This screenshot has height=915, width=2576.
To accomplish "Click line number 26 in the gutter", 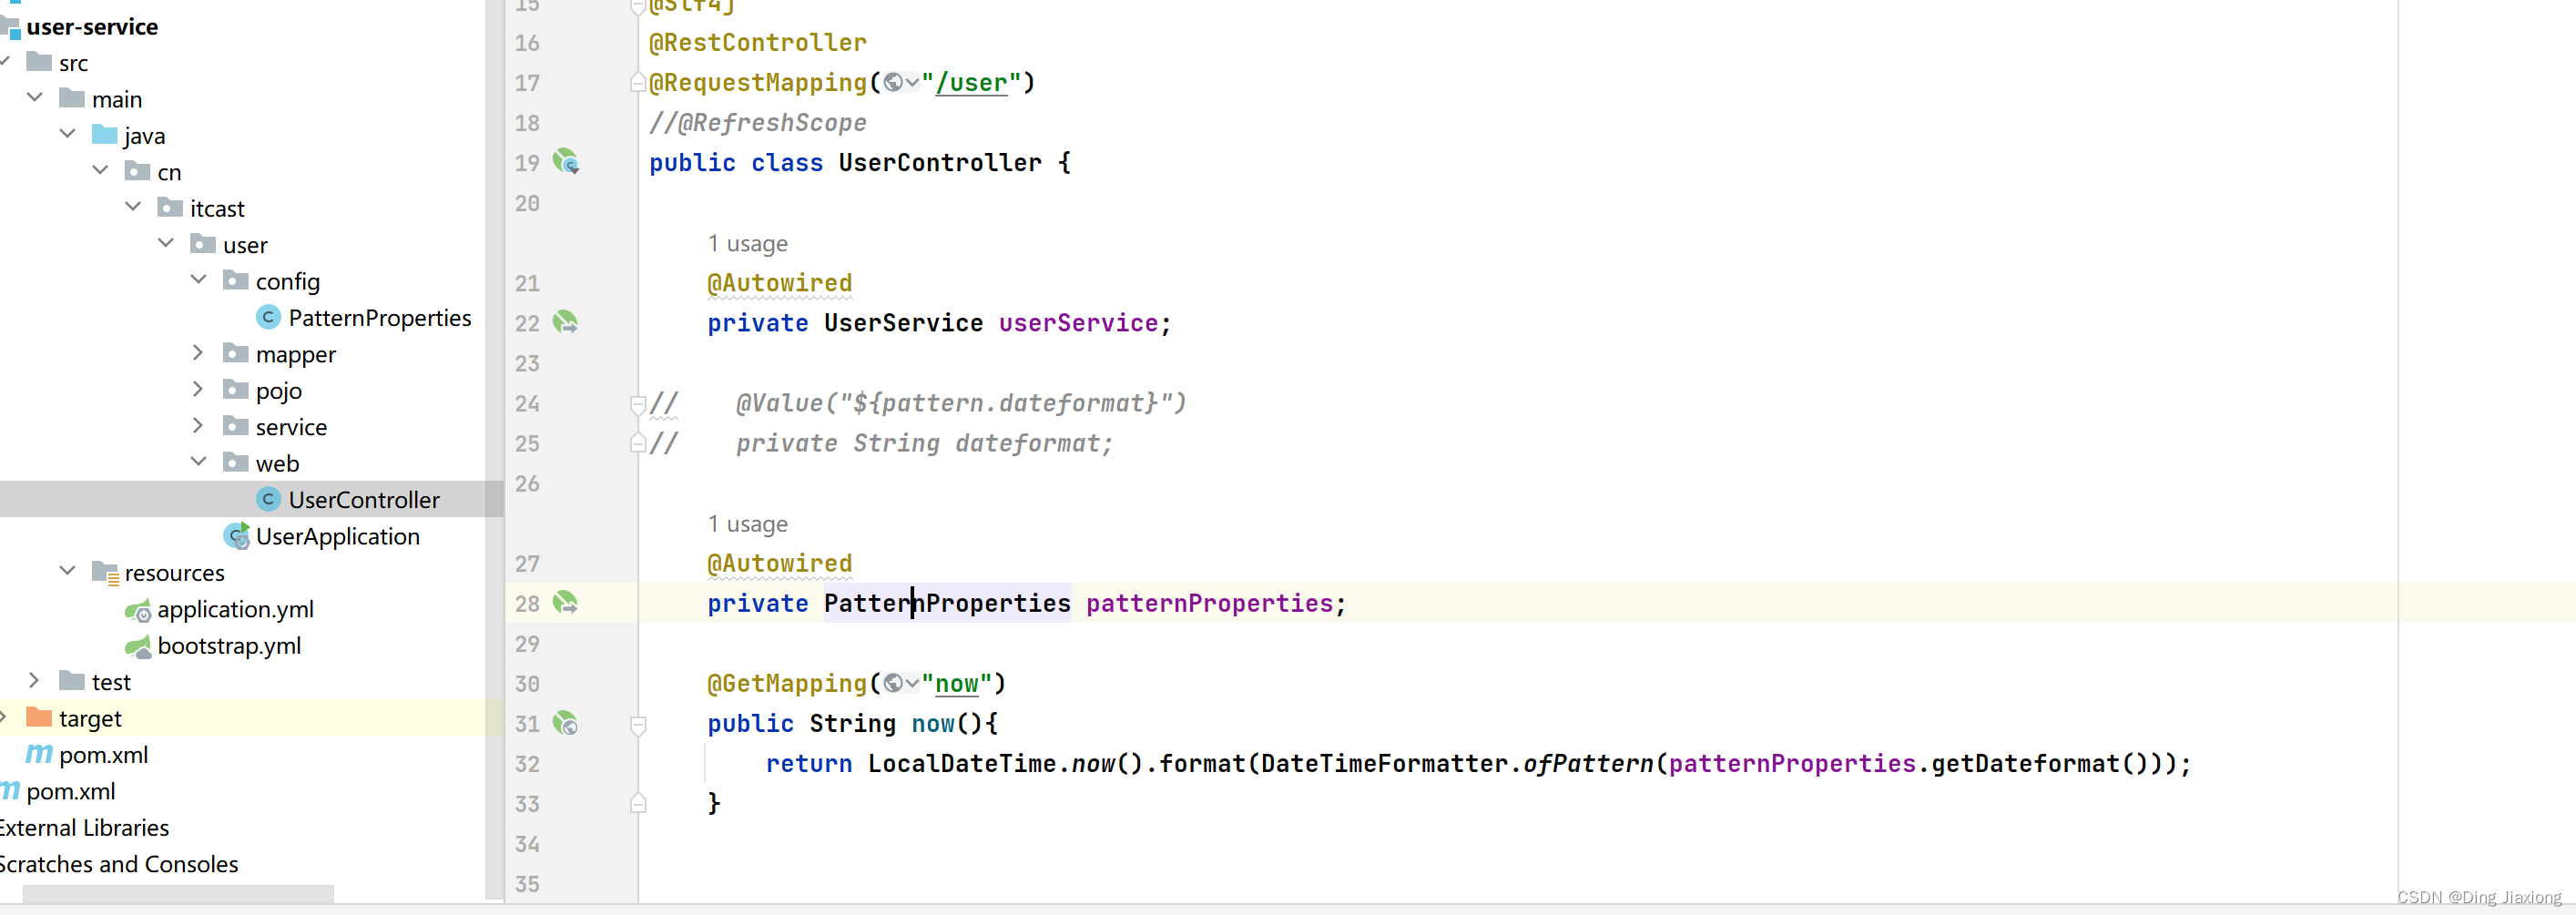I will click(x=527, y=483).
